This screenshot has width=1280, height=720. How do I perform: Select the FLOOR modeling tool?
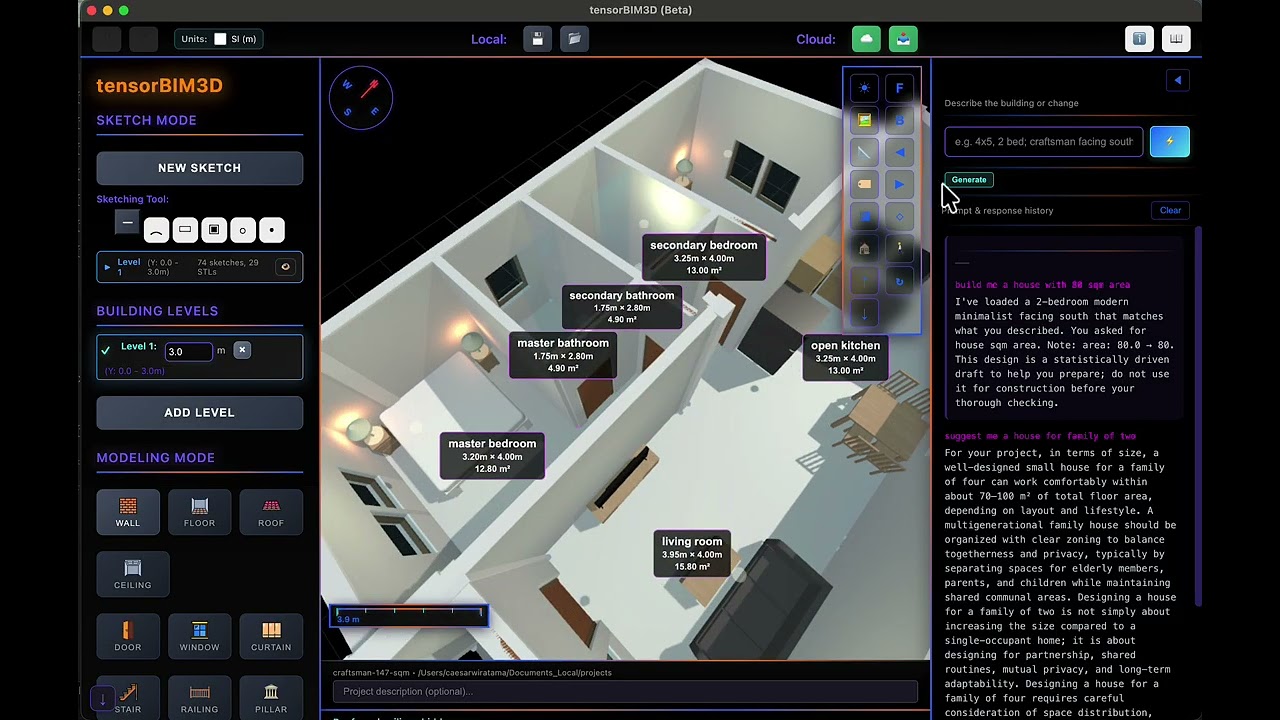(199, 512)
